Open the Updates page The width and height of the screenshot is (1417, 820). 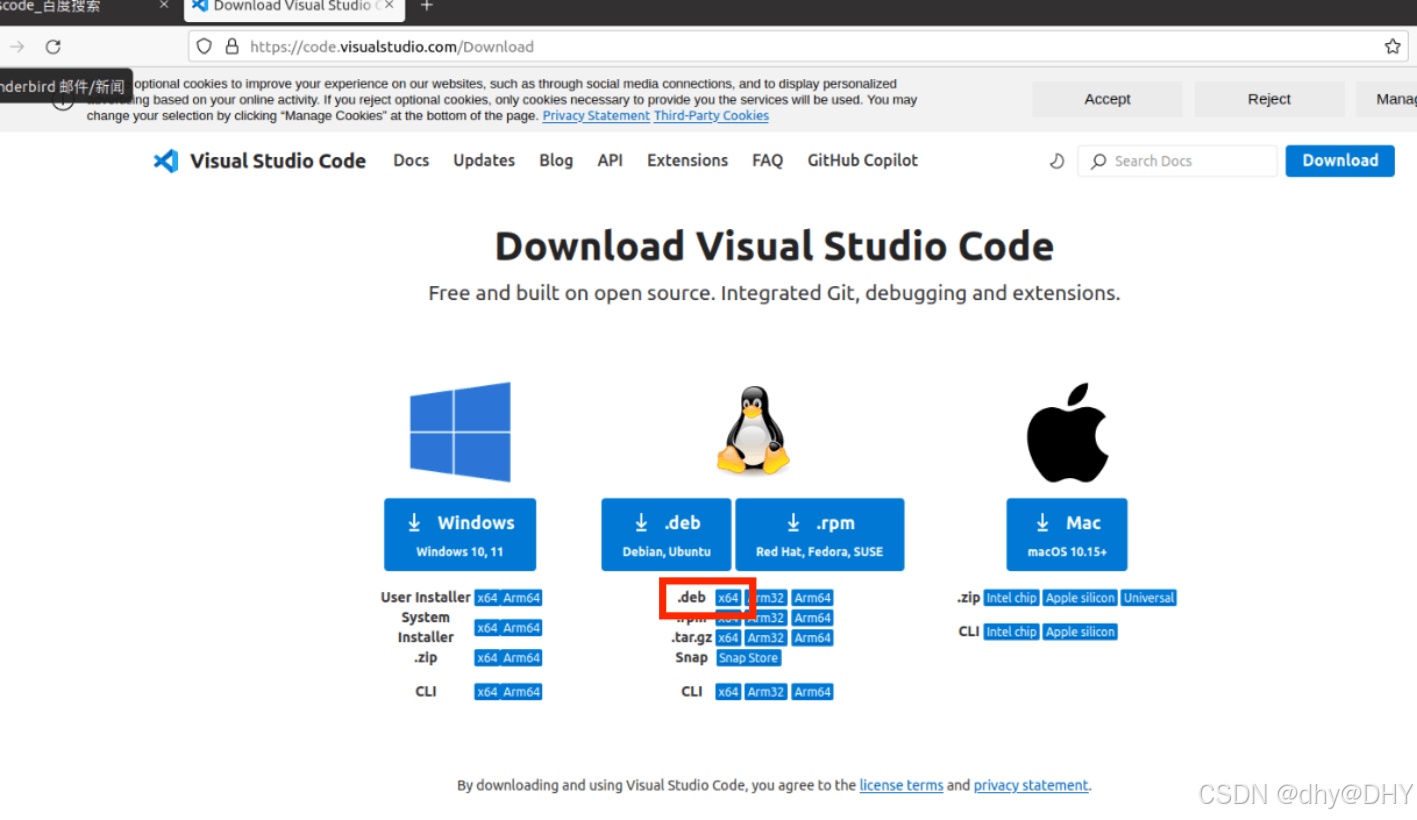[x=484, y=160]
